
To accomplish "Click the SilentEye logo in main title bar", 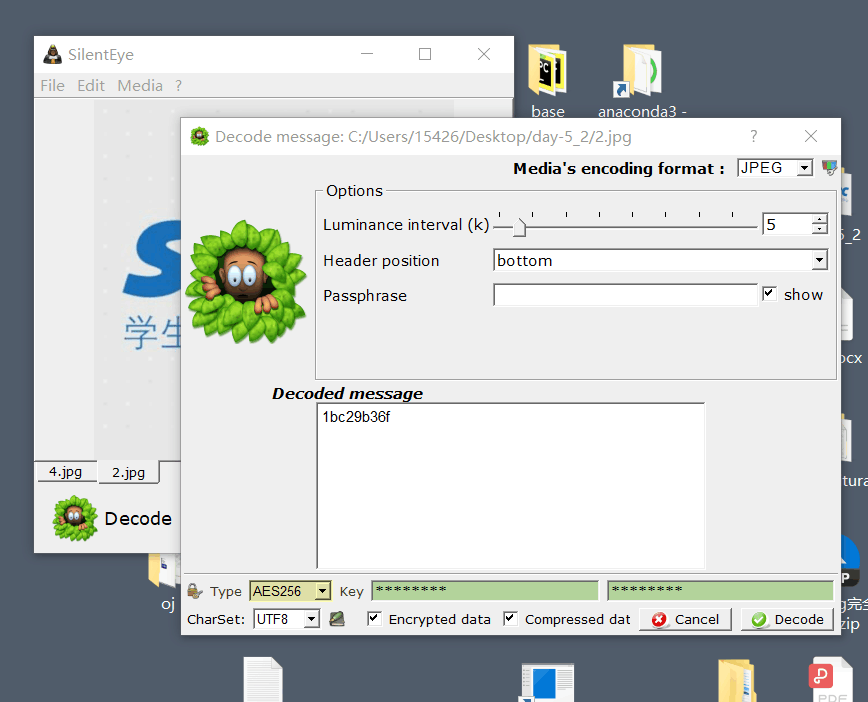I will 52,55.
